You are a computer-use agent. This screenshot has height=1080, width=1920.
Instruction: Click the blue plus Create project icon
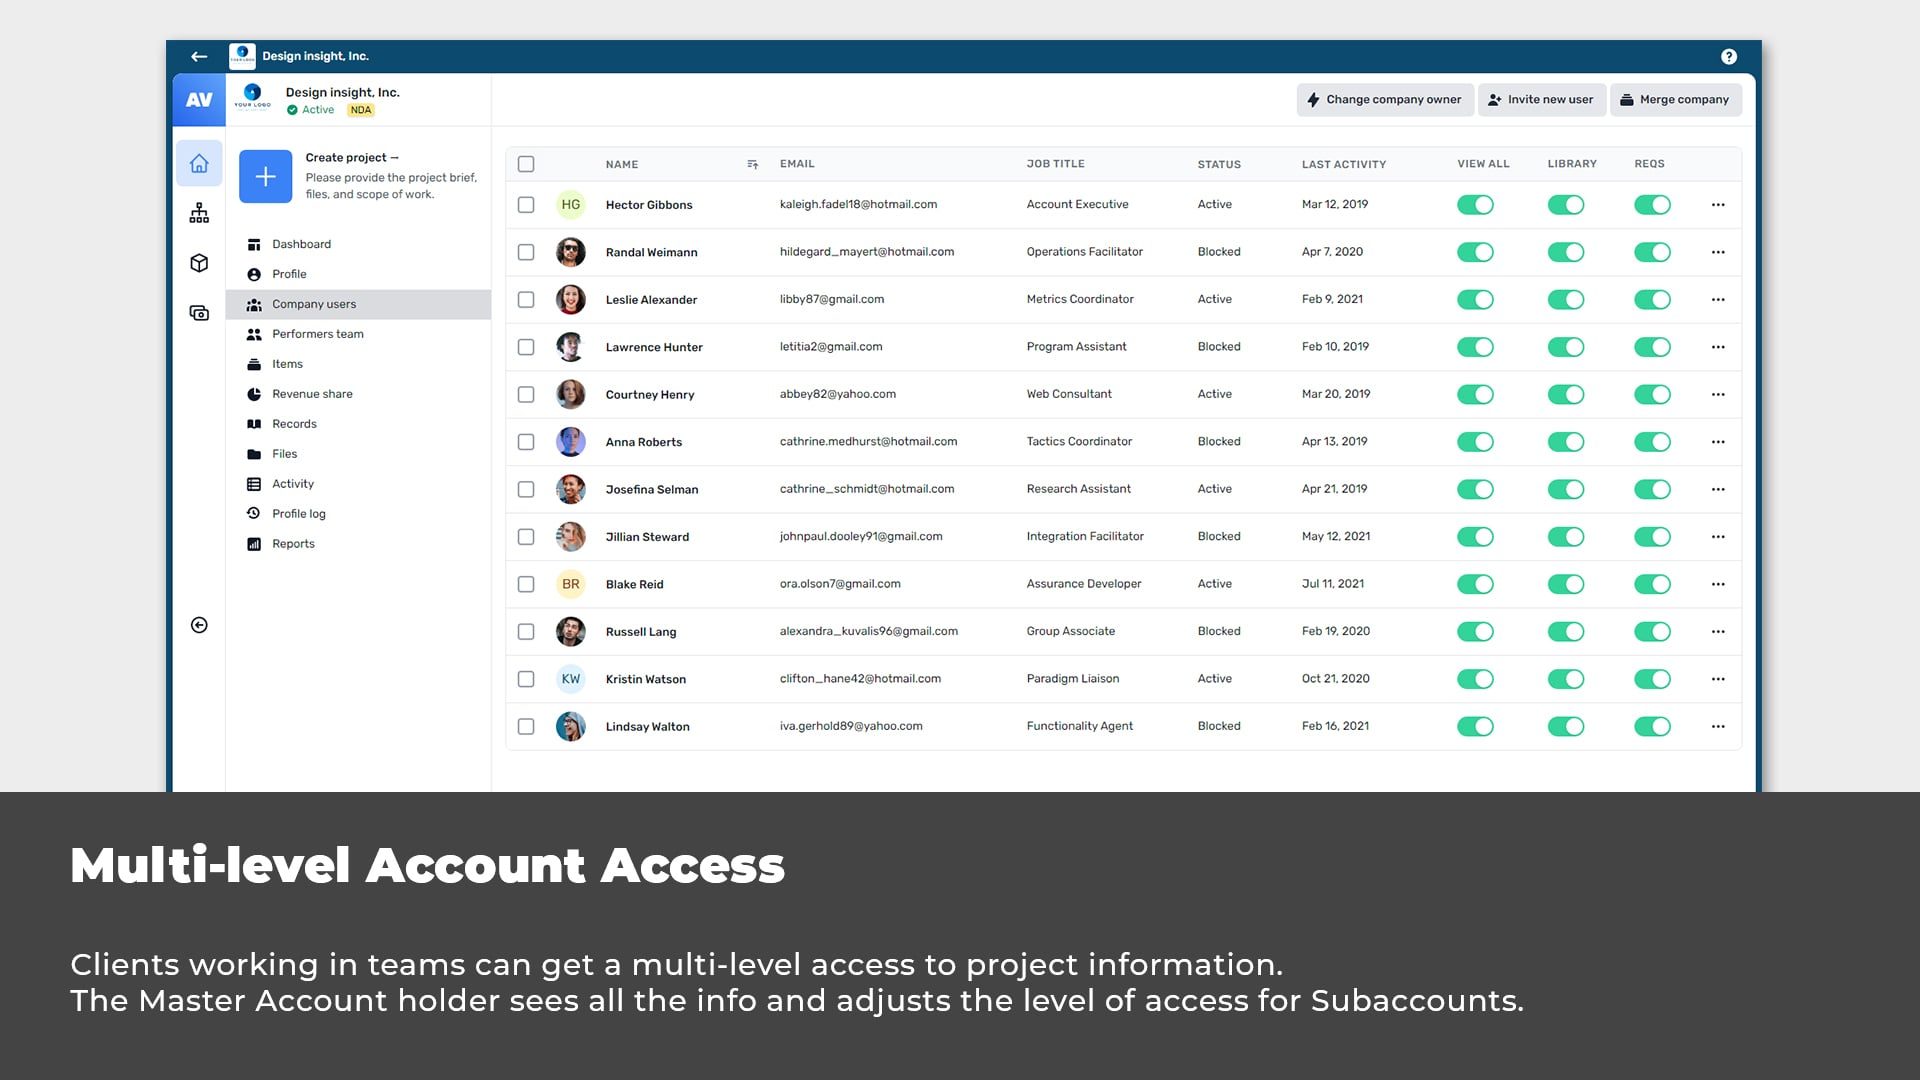point(265,177)
